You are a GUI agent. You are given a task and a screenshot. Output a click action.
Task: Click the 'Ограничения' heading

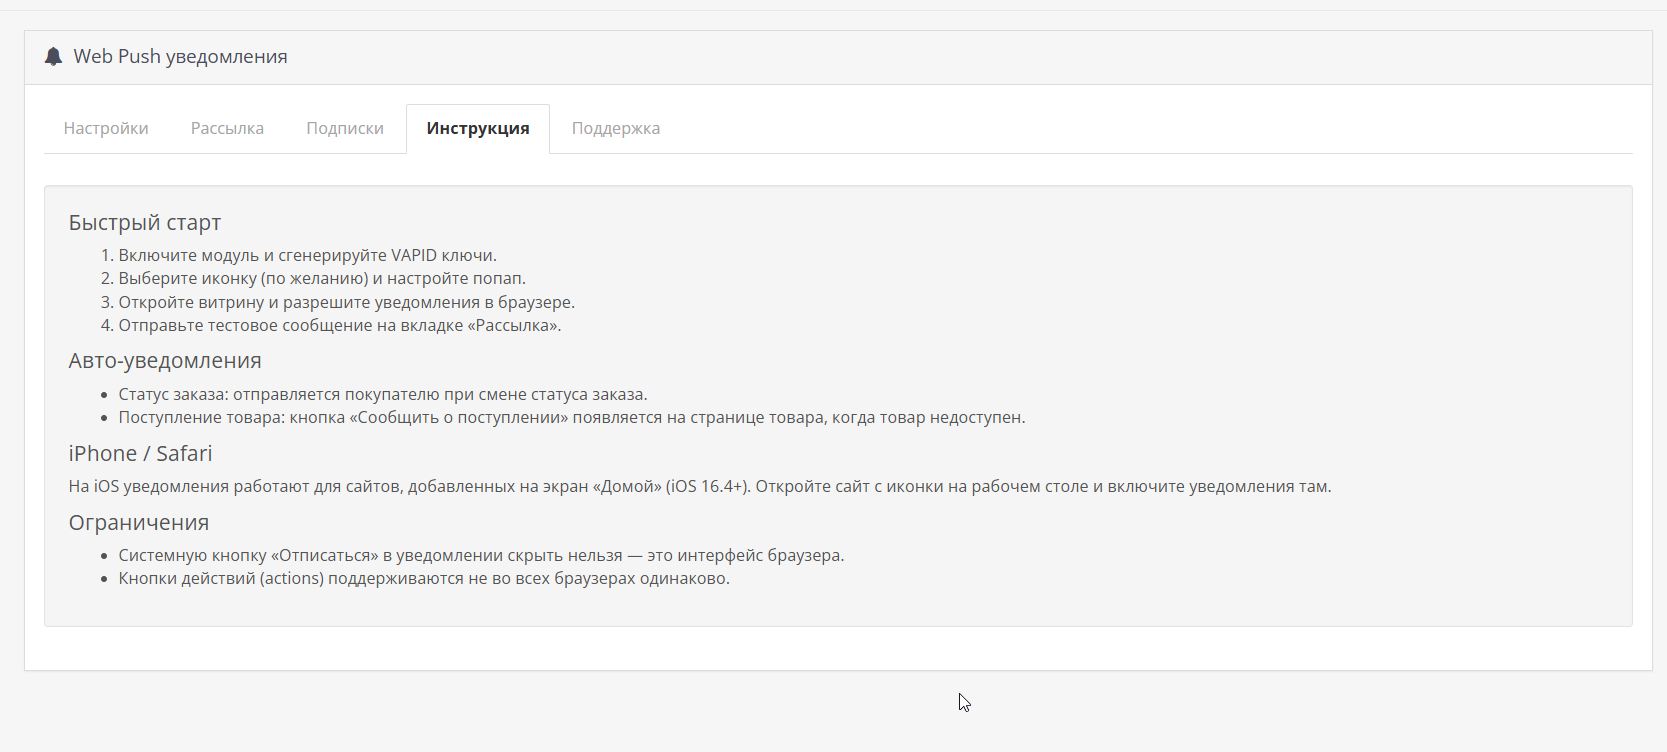pos(139,522)
